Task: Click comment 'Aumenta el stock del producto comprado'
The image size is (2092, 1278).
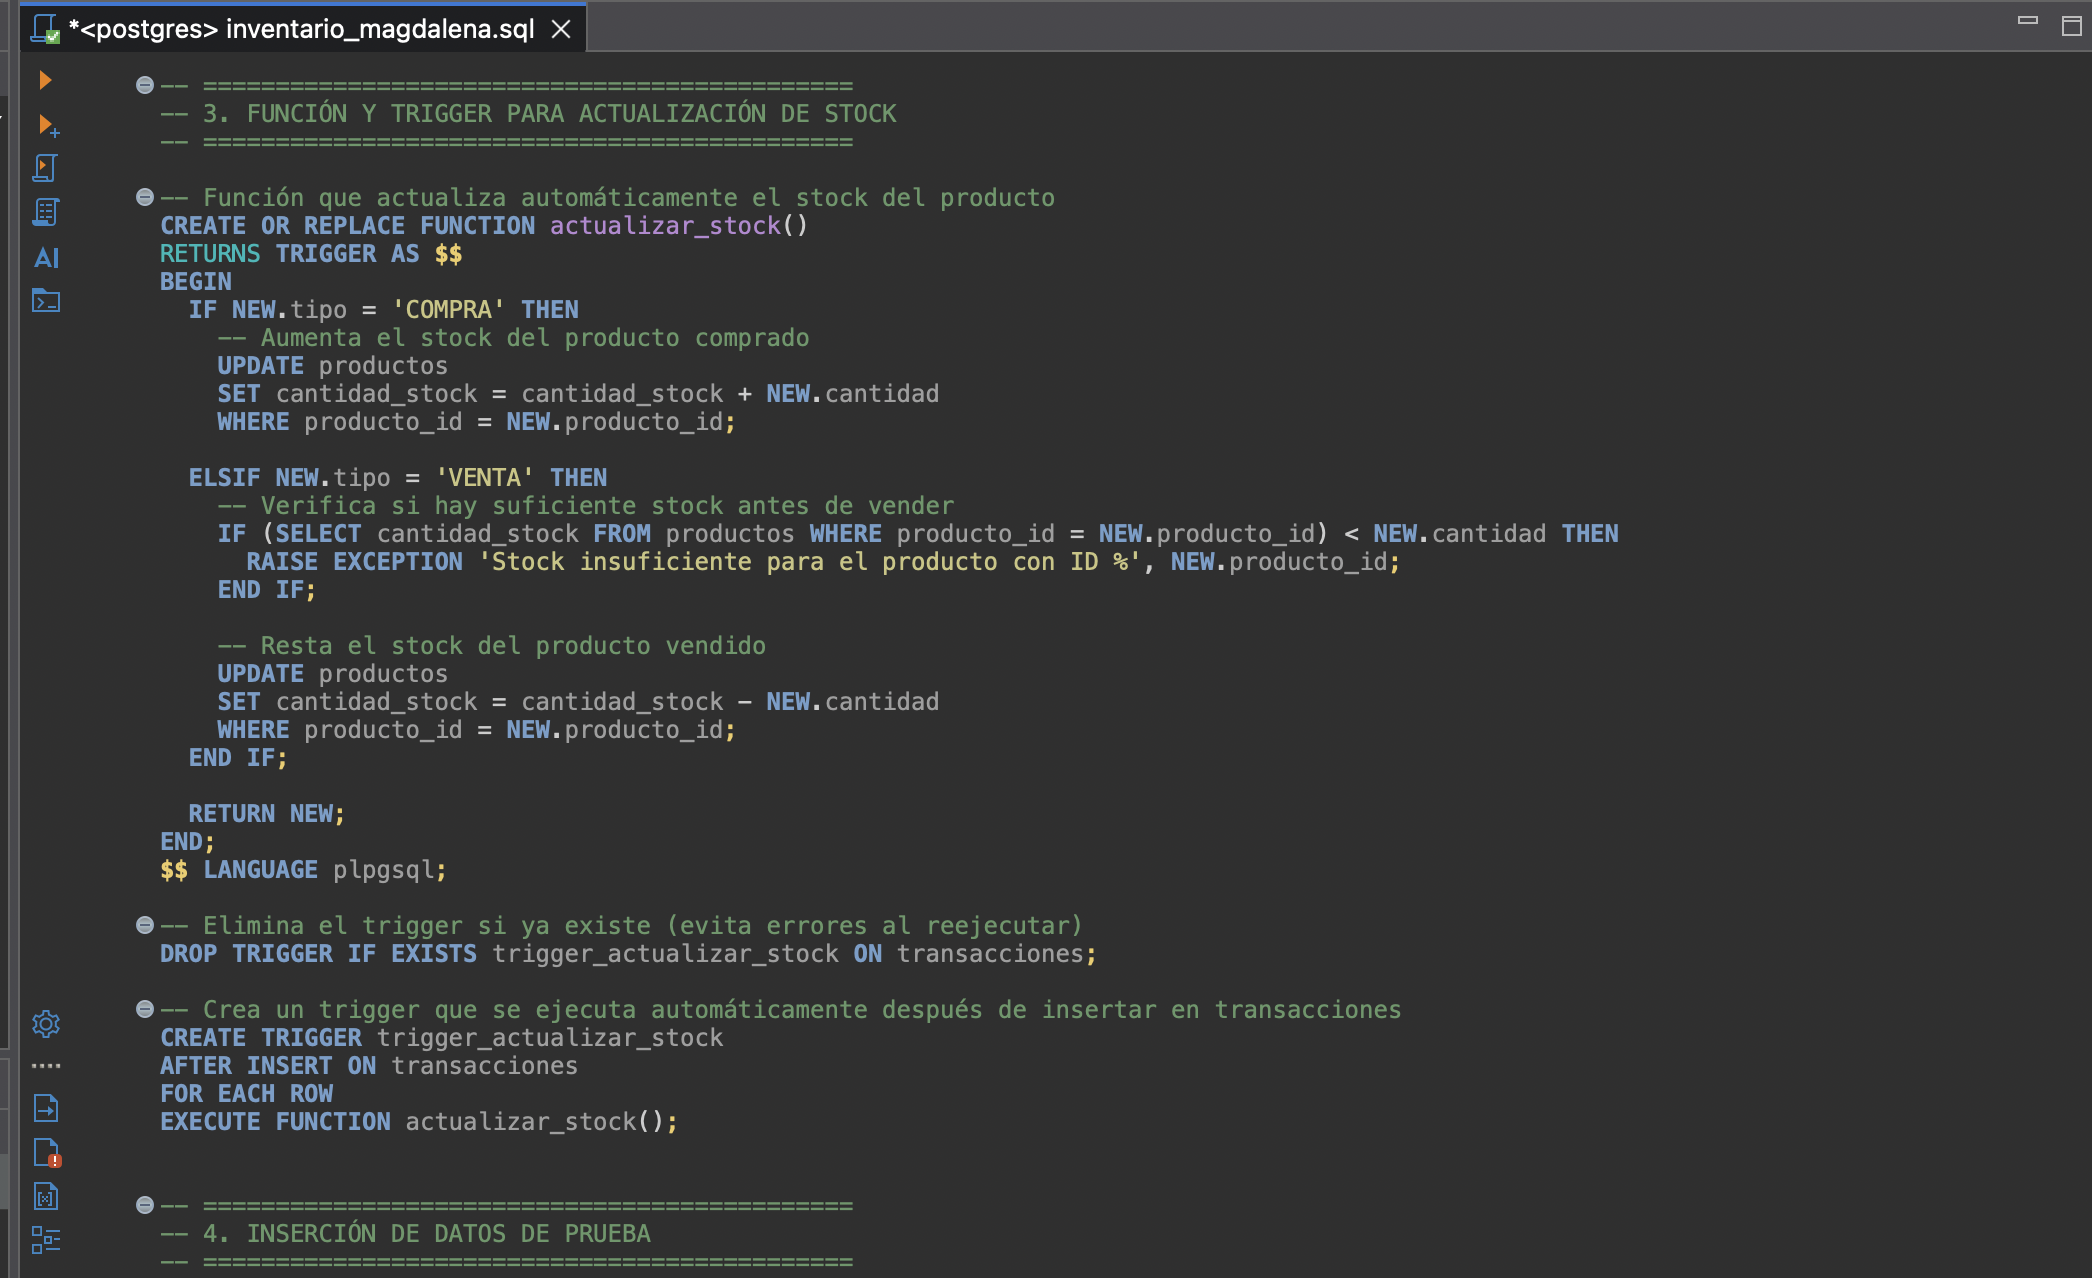Action: (x=513, y=338)
